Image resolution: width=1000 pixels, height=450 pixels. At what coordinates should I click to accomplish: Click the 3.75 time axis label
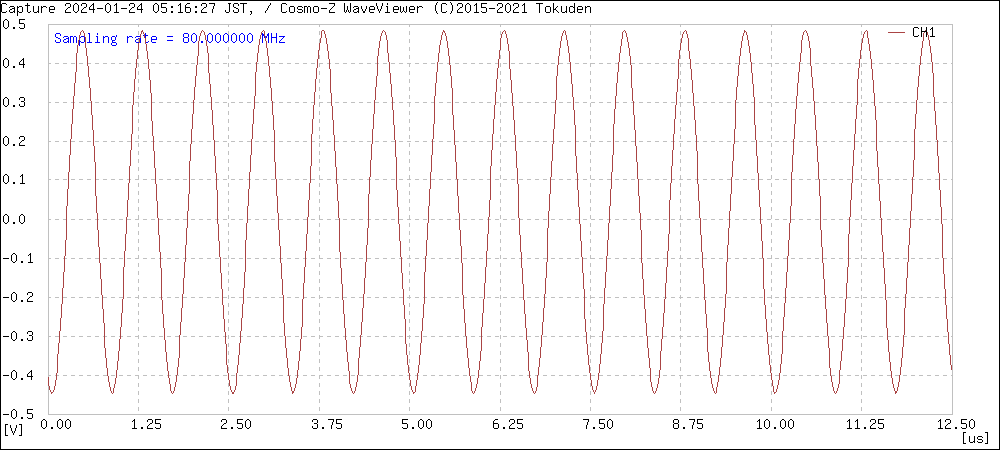coord(326,425)
